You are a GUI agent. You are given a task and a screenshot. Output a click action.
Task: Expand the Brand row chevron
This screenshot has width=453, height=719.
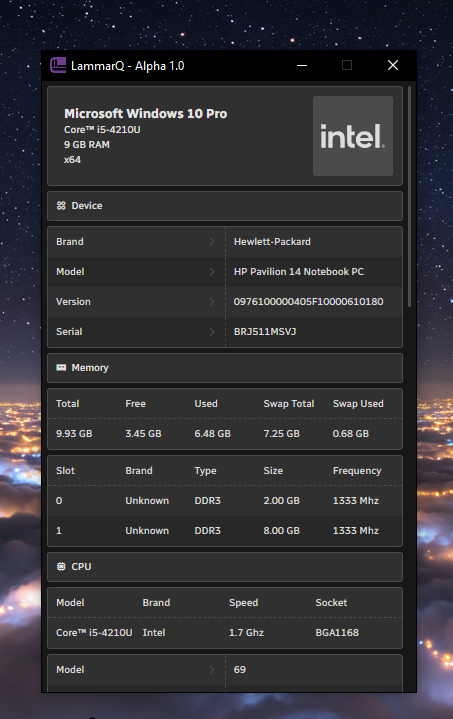[x=212, y=242]
